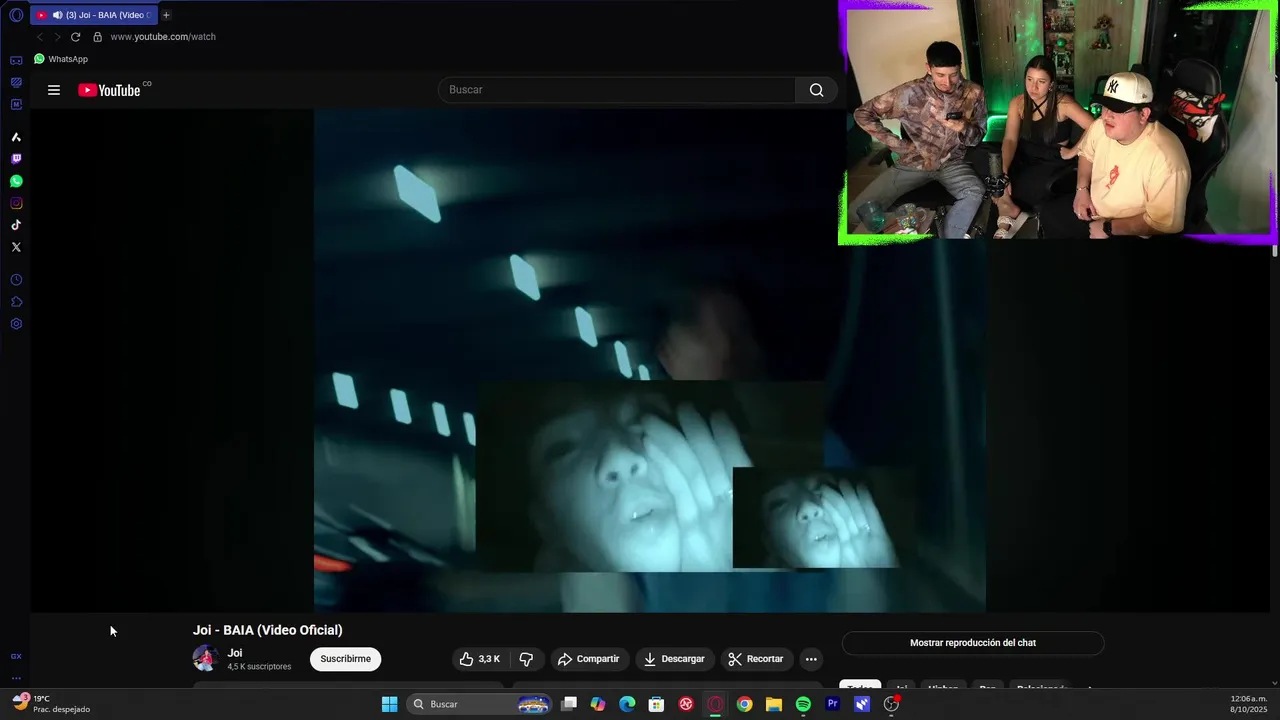
Task: Clip the video with Recortar button
Action: [x=756, y=659]
